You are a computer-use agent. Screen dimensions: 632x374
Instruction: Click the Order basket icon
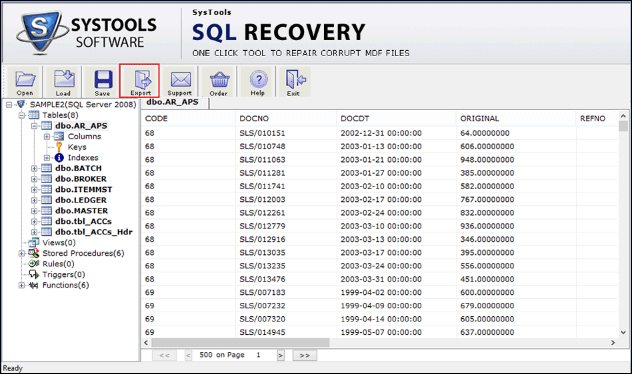[219, 81]
